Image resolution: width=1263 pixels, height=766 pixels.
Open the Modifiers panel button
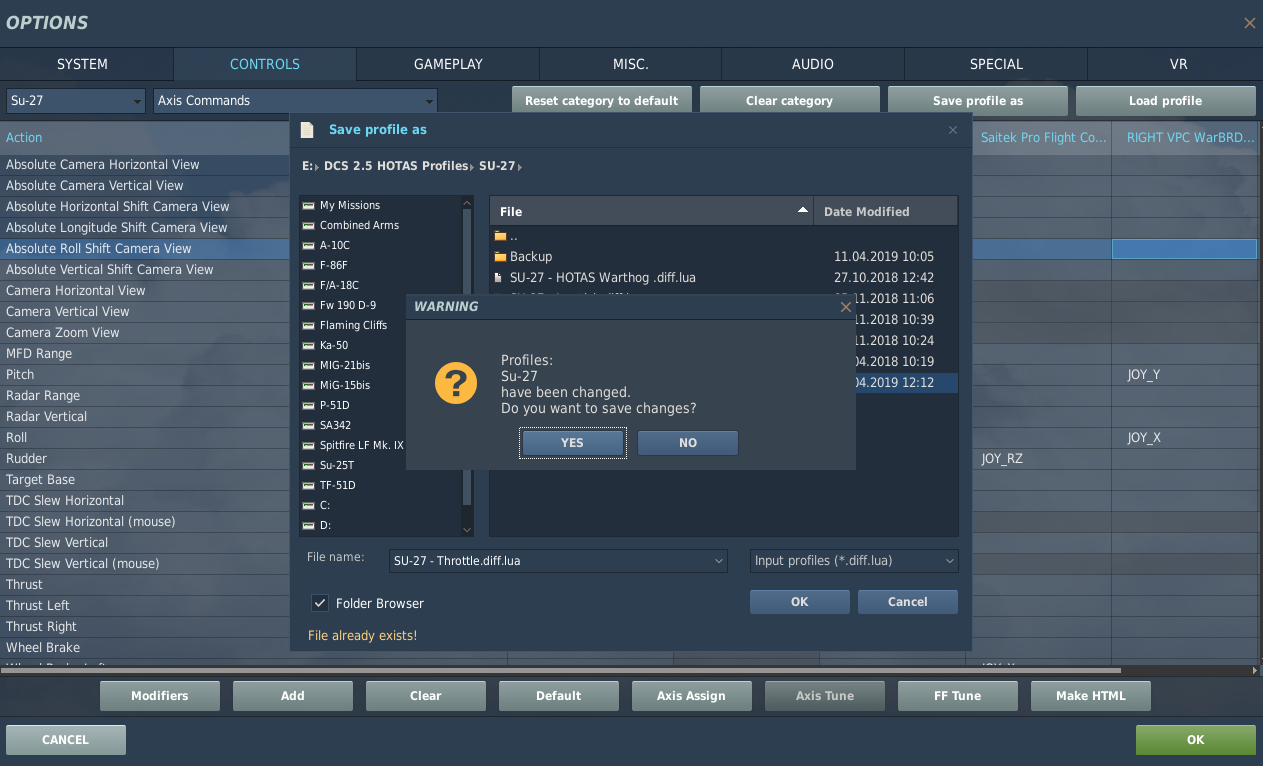click(x=160, y=696)
